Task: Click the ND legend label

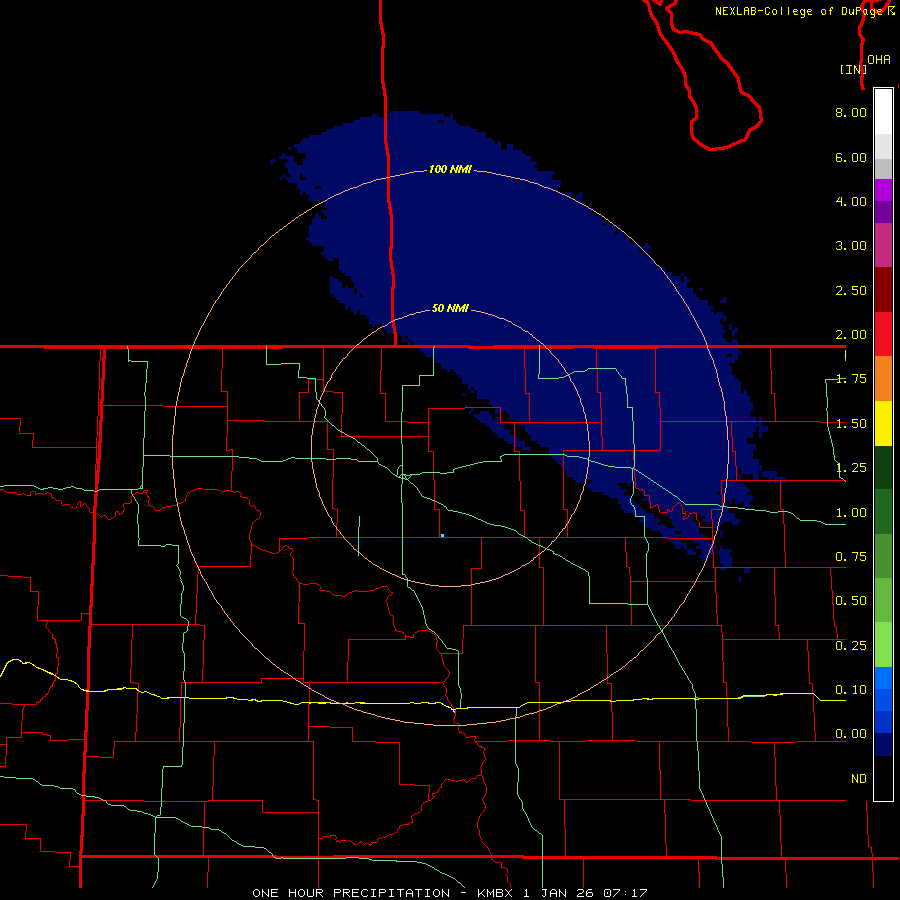Action: (859, 779)
